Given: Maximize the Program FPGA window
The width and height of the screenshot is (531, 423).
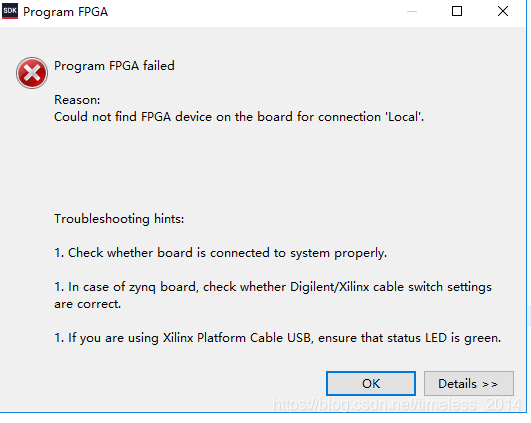Looking at the screenshot, I should click(x=457, y=11).
